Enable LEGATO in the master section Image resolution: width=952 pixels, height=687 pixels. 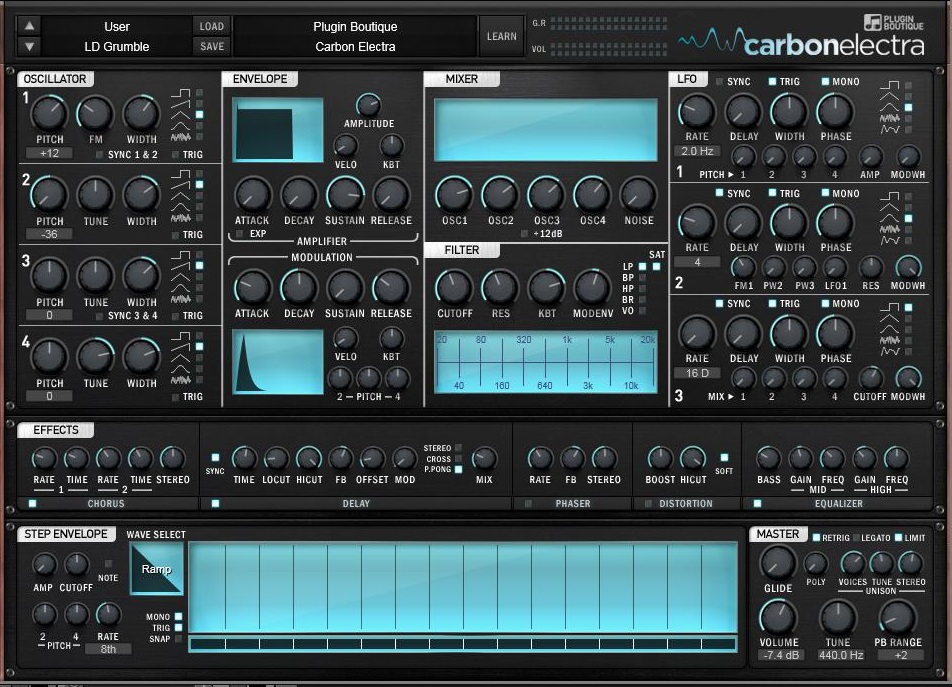(856, 538)
